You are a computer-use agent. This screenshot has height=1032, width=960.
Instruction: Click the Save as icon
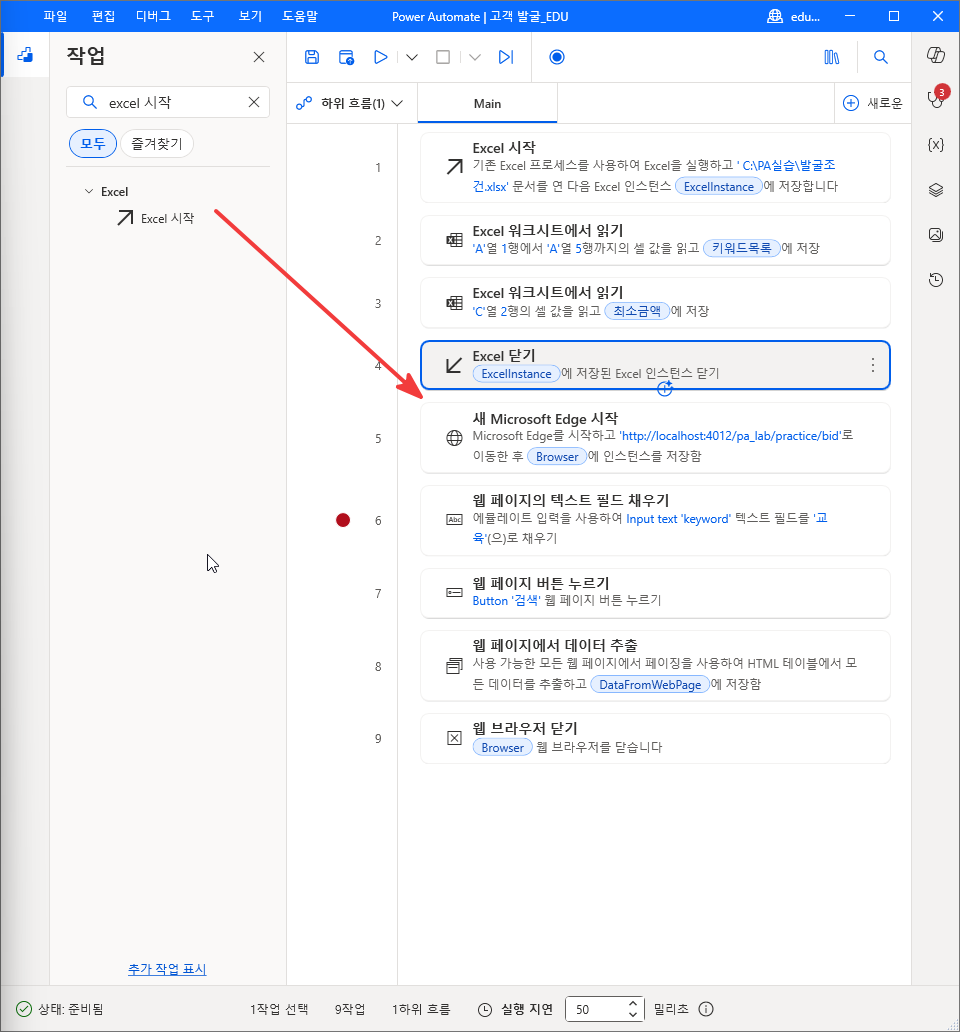(x=346, y=57)
